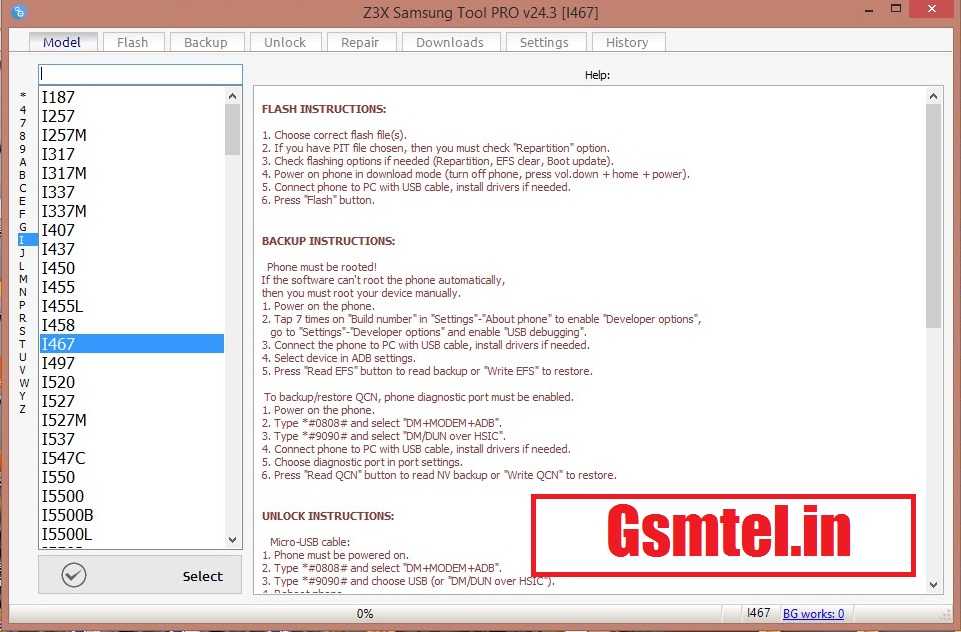Image resolution: width=961 pixels, height=632 pixels.
Task: Open the Downloads tab
Action: [450, 42]
